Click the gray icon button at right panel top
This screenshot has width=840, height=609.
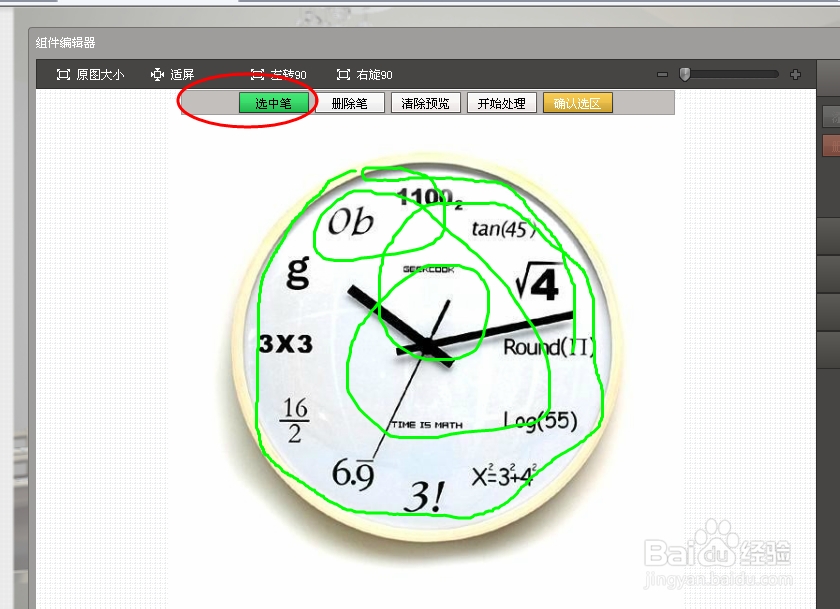[833, 115]
